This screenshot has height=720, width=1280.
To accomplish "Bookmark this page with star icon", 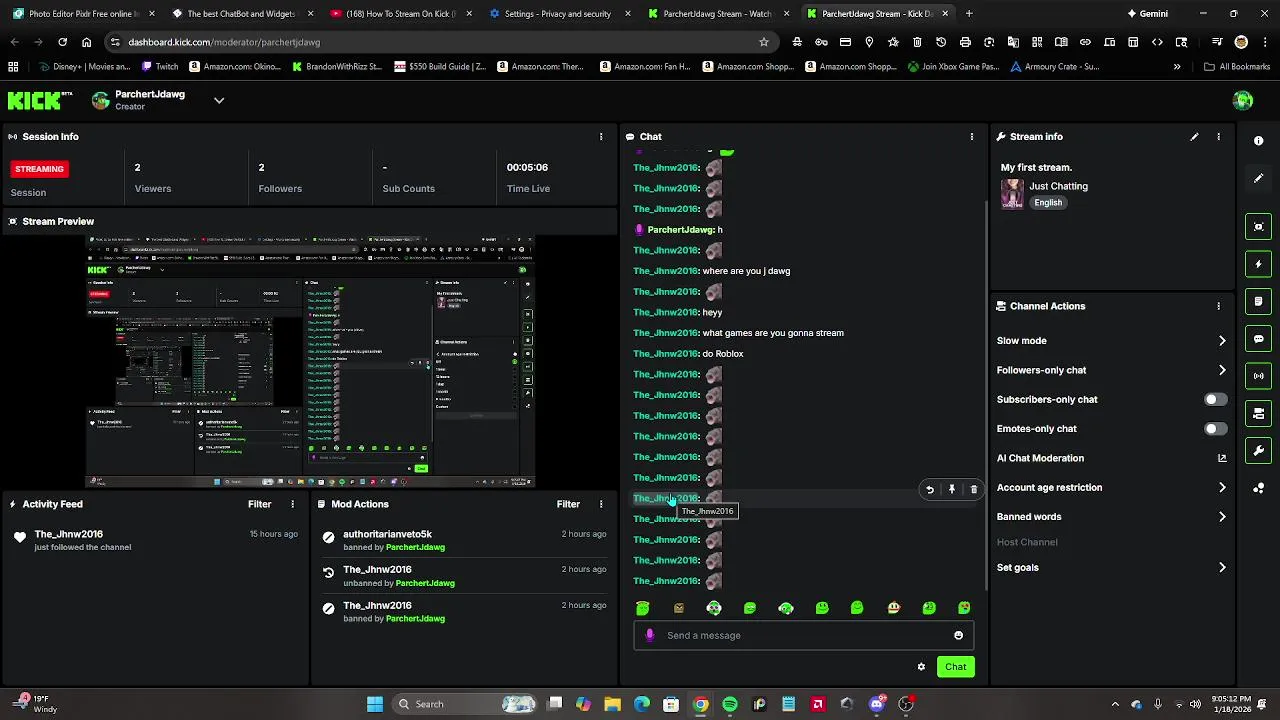I will (764, 42).
